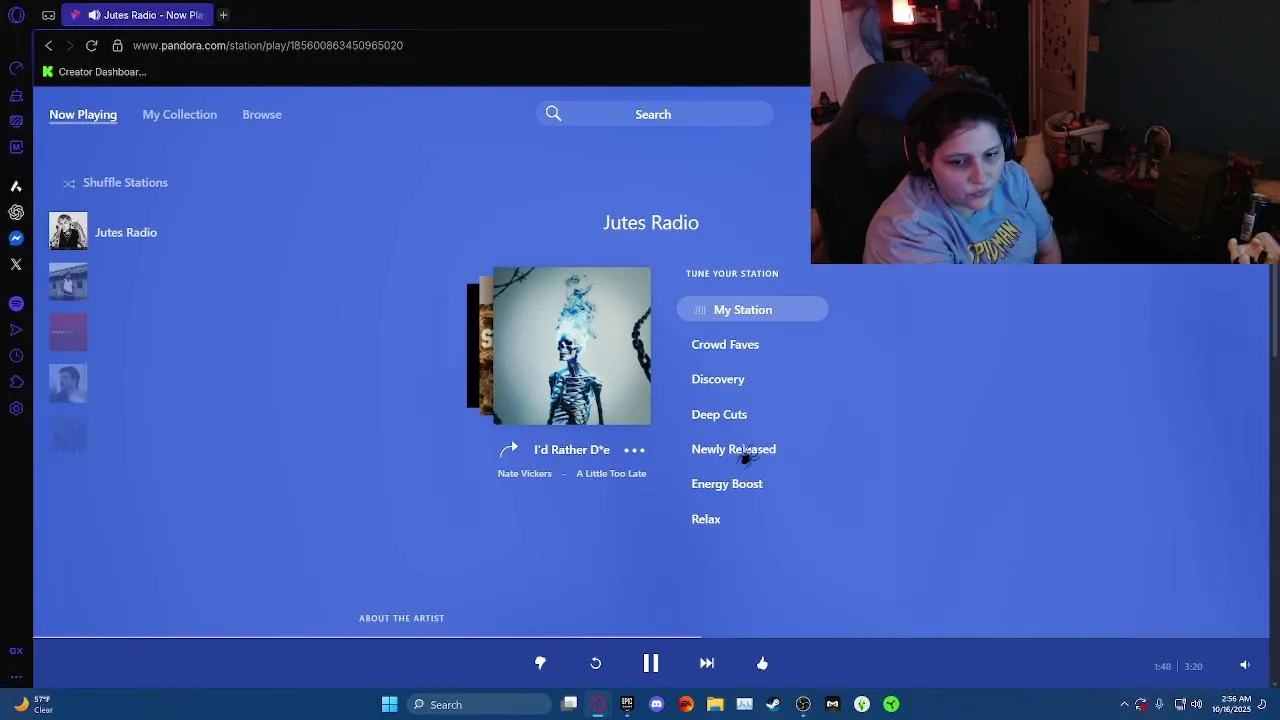Image resolution: width=1280 pixels, height=720 pixels.
Task: Click the pink station thumbnail in list
Action: click(68, 332)
